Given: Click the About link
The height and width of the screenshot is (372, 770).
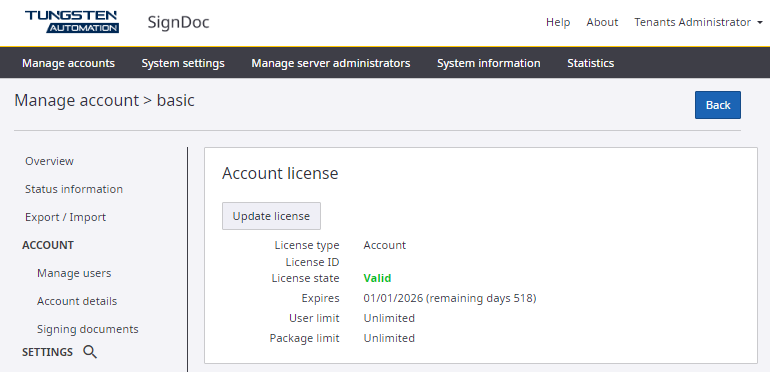Looking at the screenshot, I should point(602,23).
